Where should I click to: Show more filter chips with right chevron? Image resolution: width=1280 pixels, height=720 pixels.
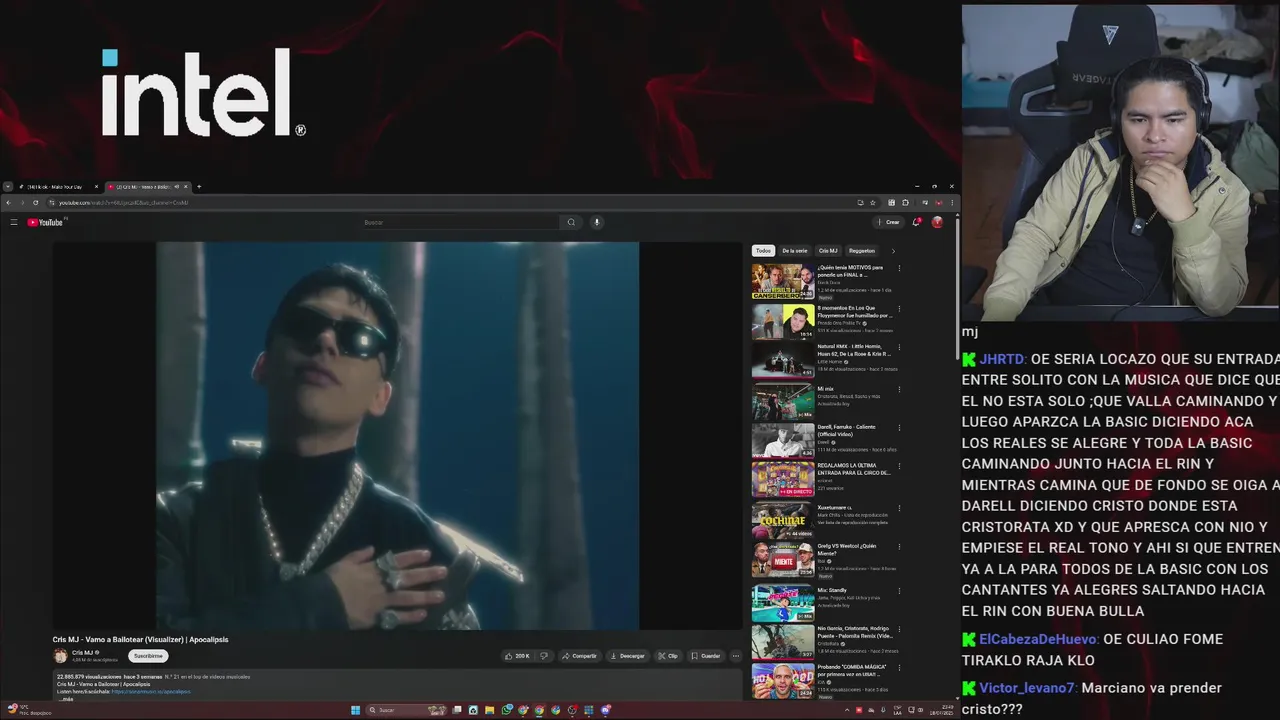[893, 251]
